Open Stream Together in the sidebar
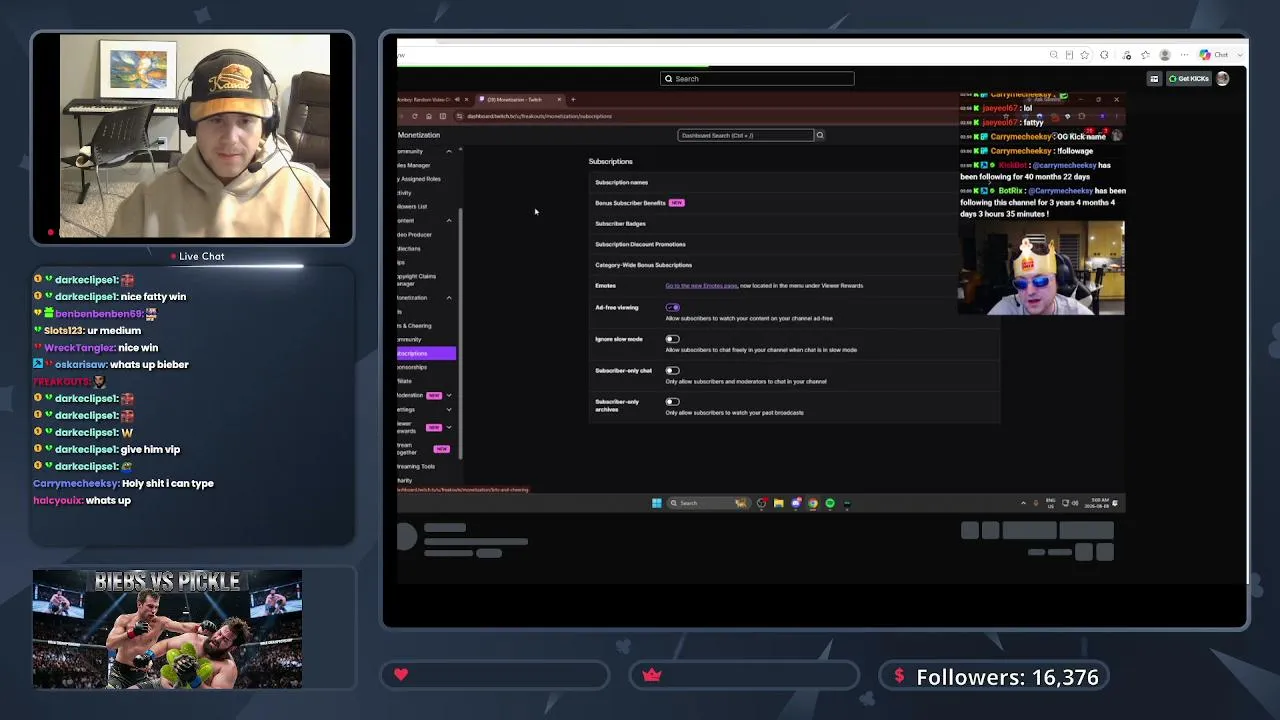Screen dimensions: 1280x720 pos(424,449)
